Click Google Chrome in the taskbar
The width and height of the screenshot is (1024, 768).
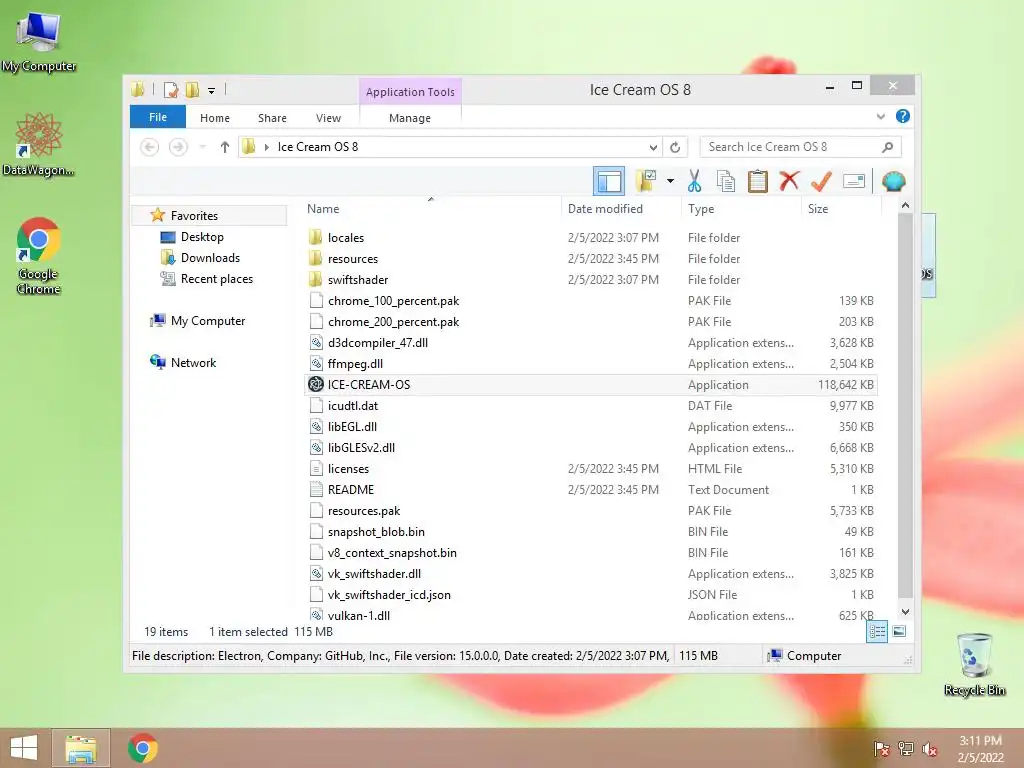[x=142, y=748]
